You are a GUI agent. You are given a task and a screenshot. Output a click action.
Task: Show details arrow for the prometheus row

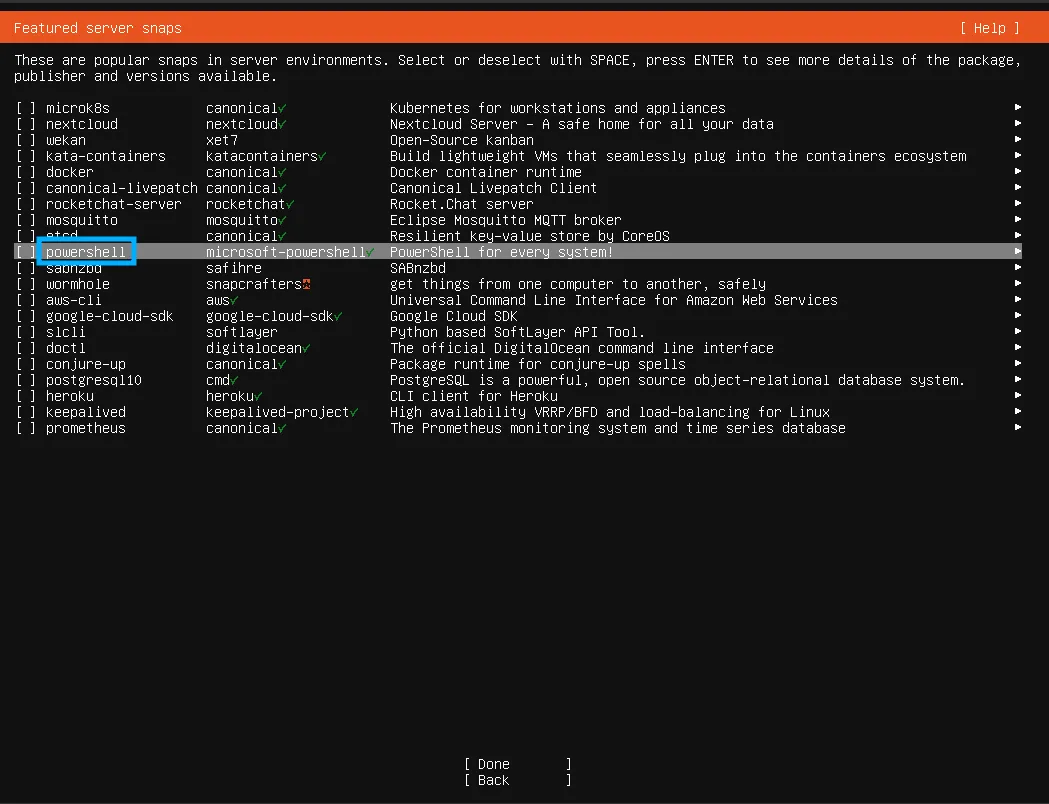coord(1018,428)
